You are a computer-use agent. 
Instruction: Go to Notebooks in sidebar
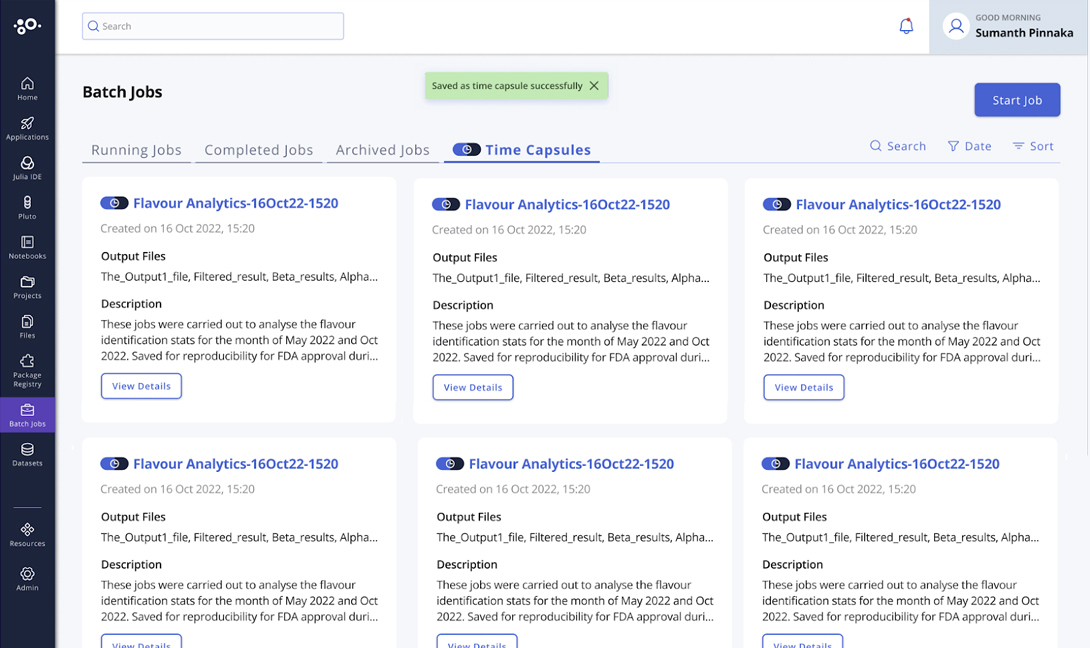coord(27,247)
